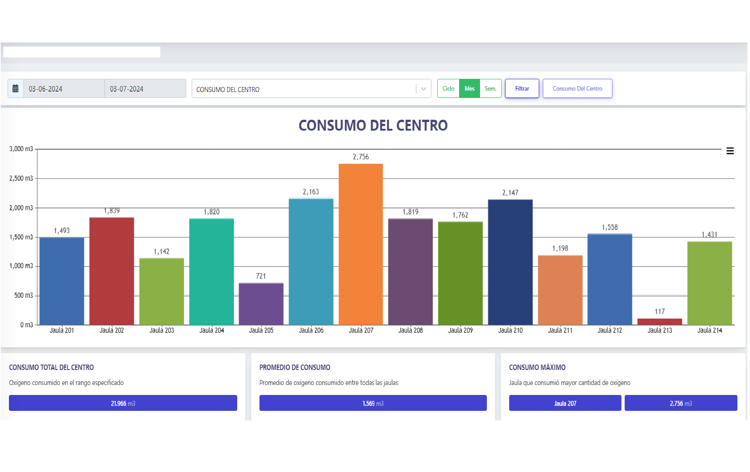This screenshot has height=472, width=750.
Task: Click the 2,756 m3 maximum value badge
Action: click(x=681, y=403)
